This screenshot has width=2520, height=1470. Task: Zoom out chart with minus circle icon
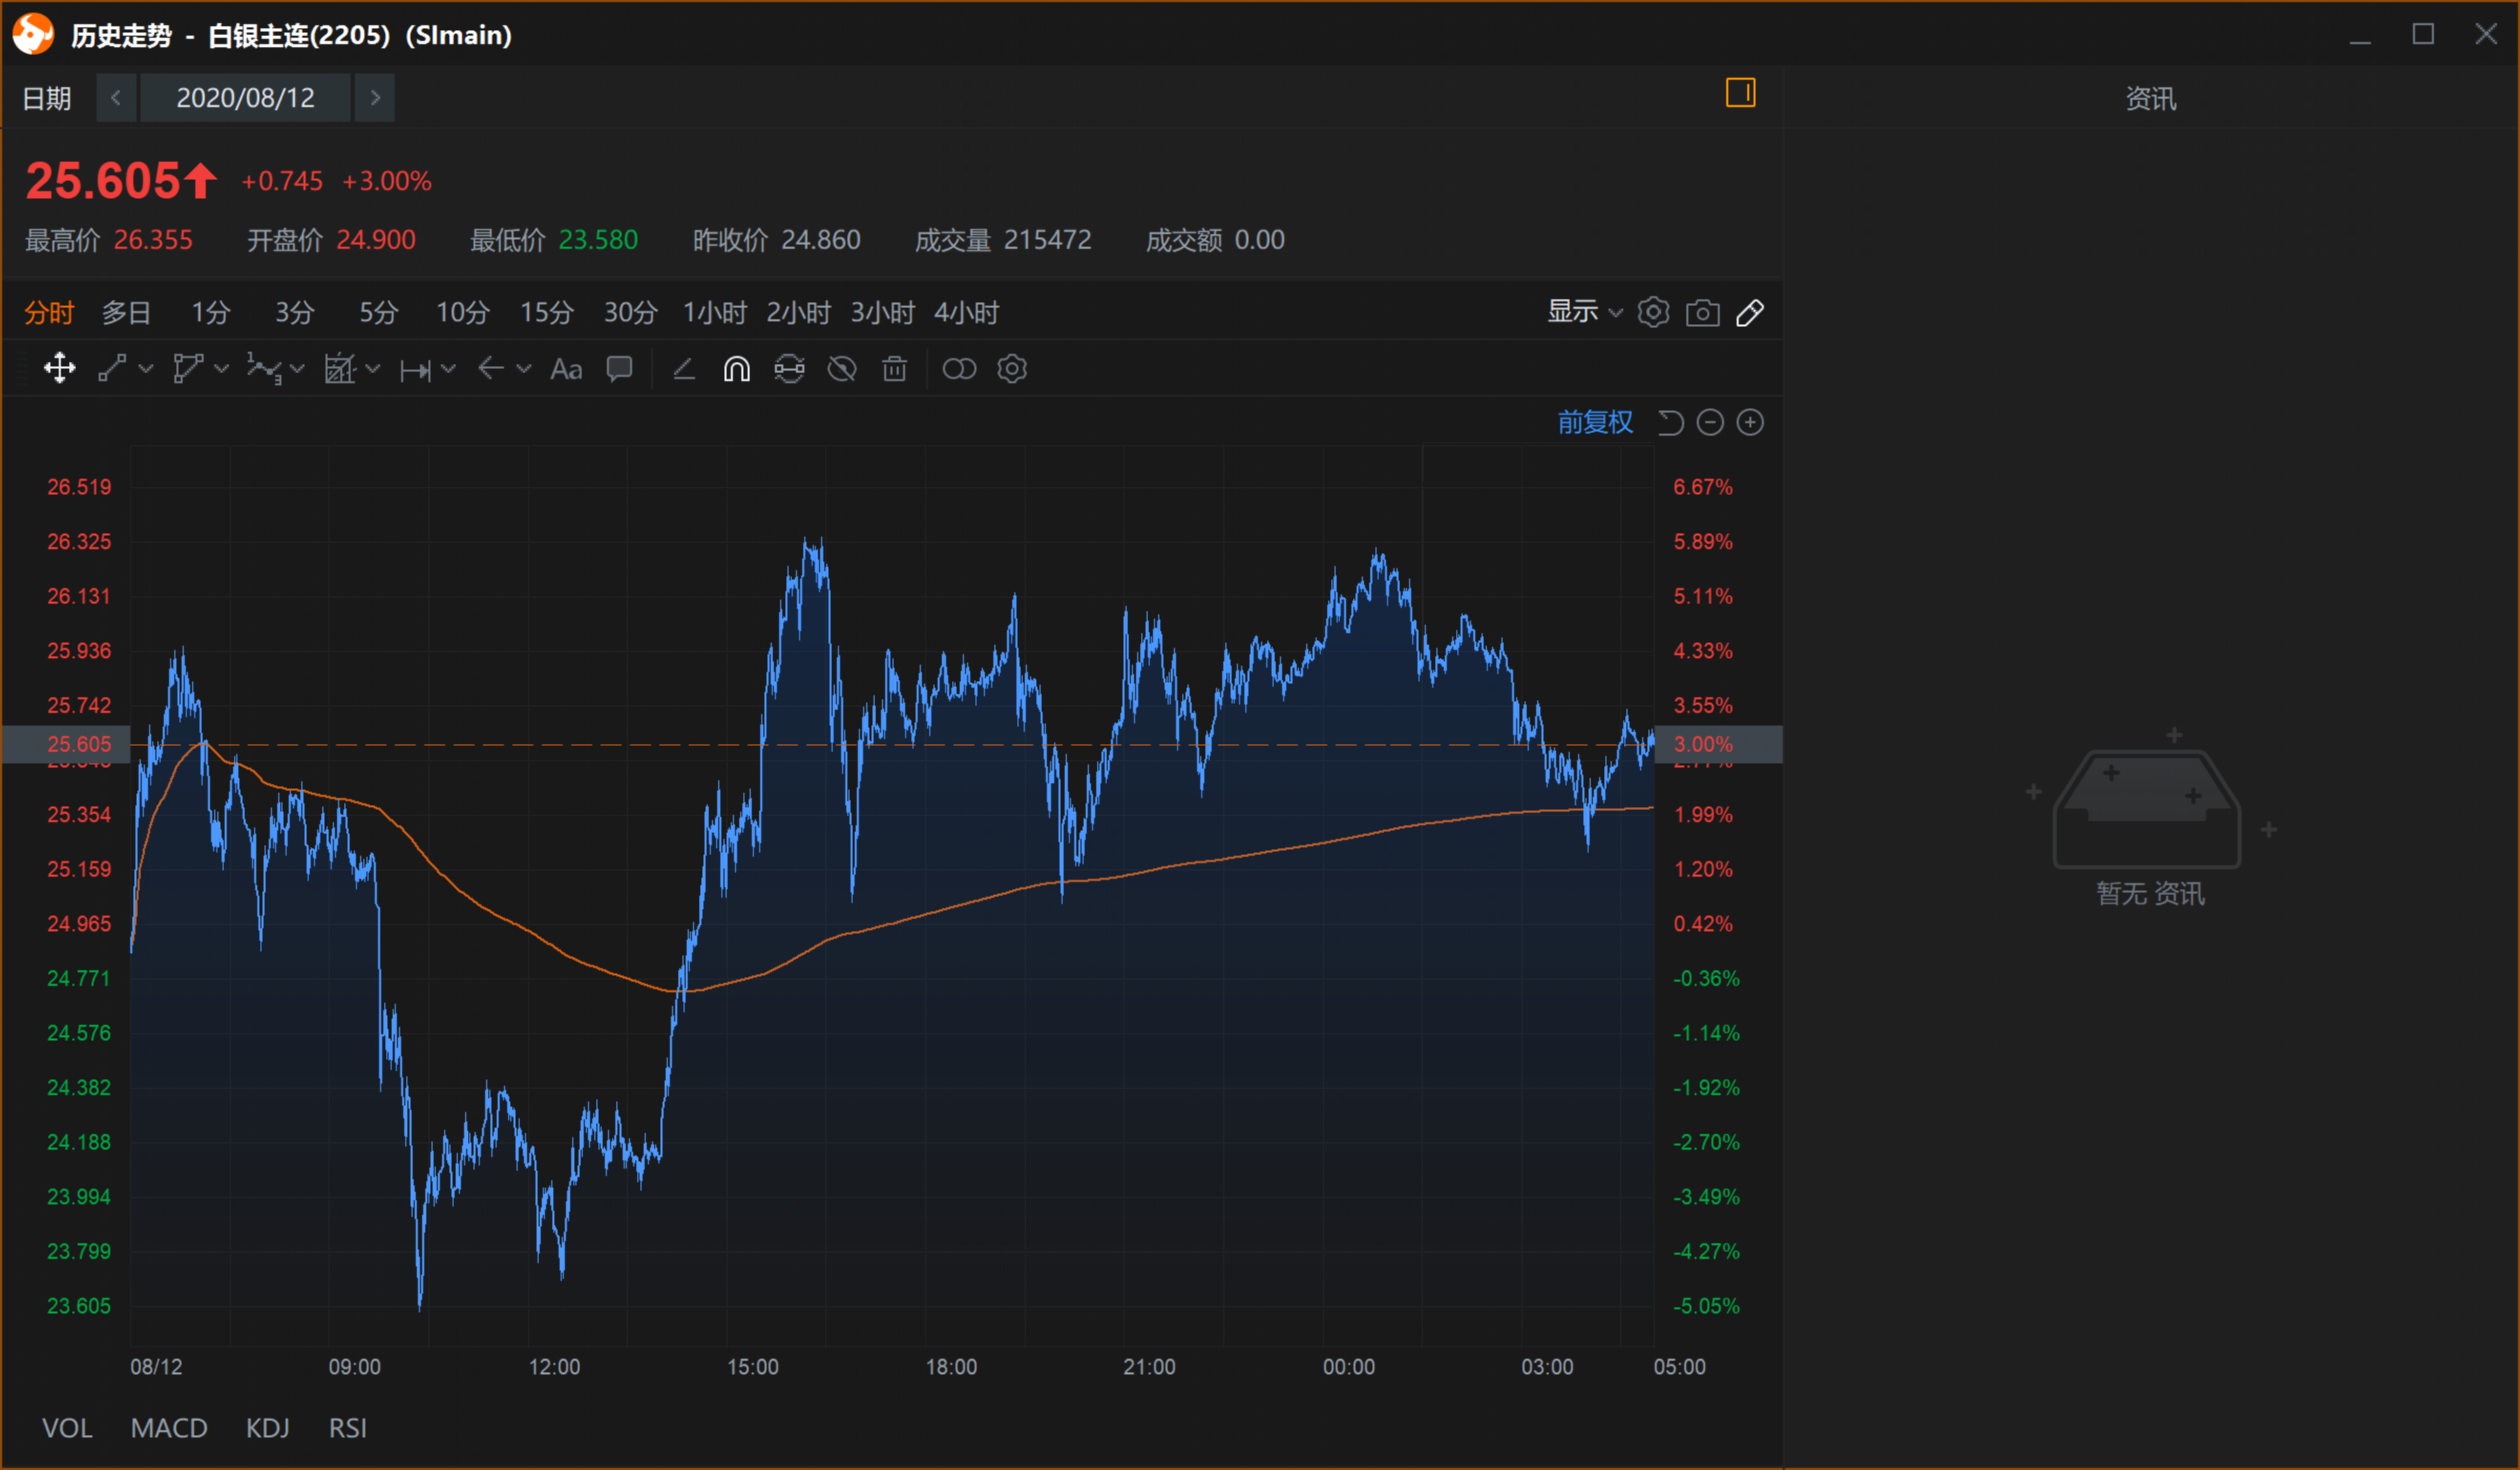click(x=1710, y=423)
